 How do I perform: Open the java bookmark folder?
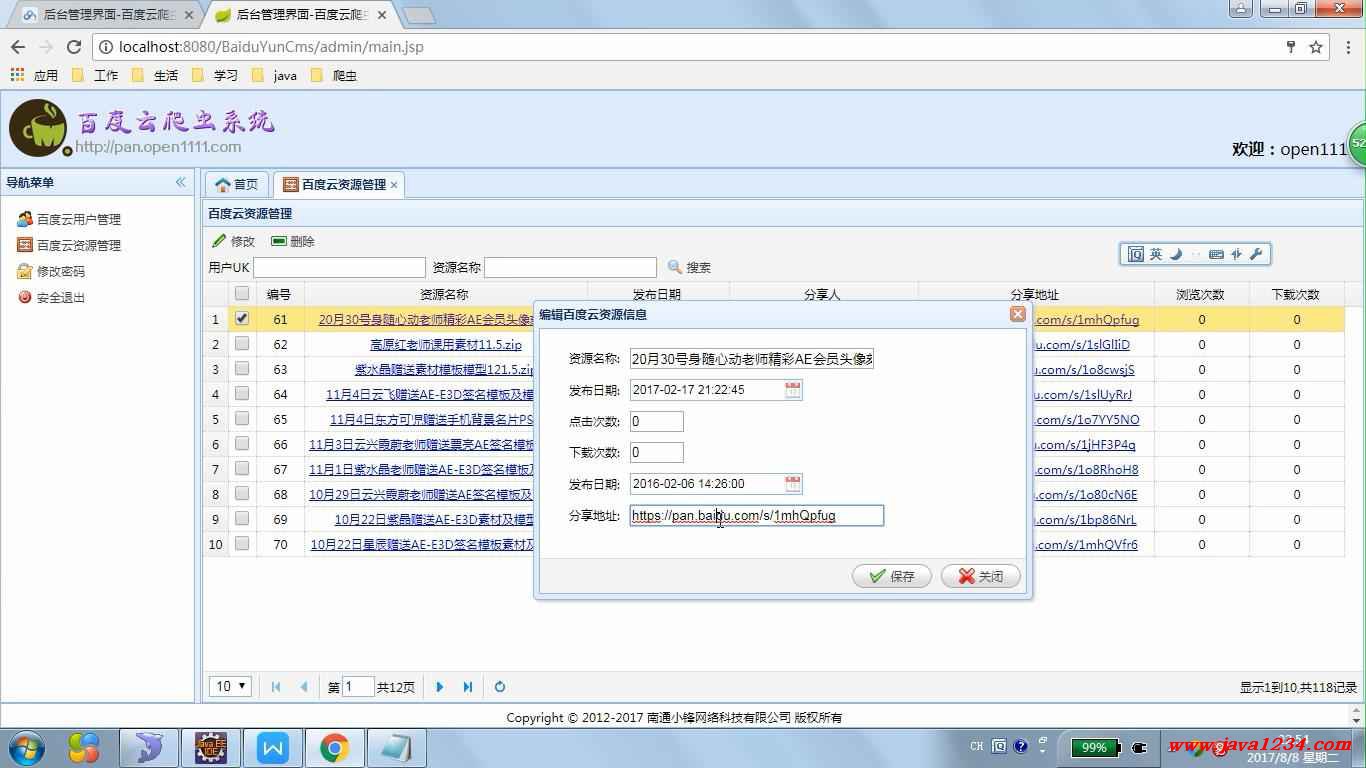coord(275,75)
